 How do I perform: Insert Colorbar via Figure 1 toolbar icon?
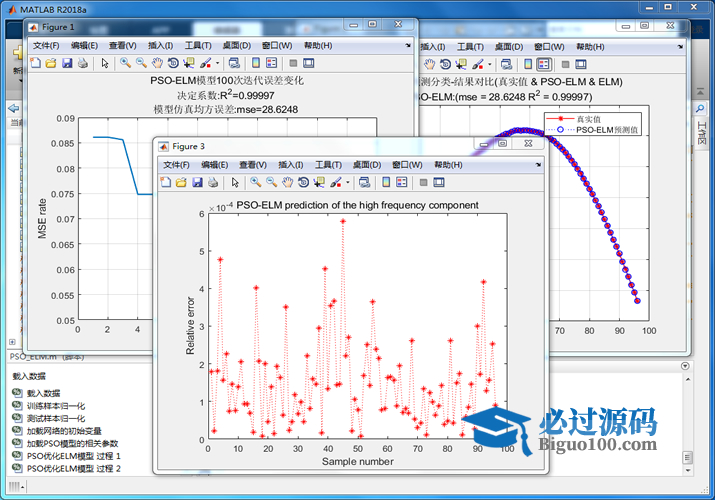click(256, 63)
